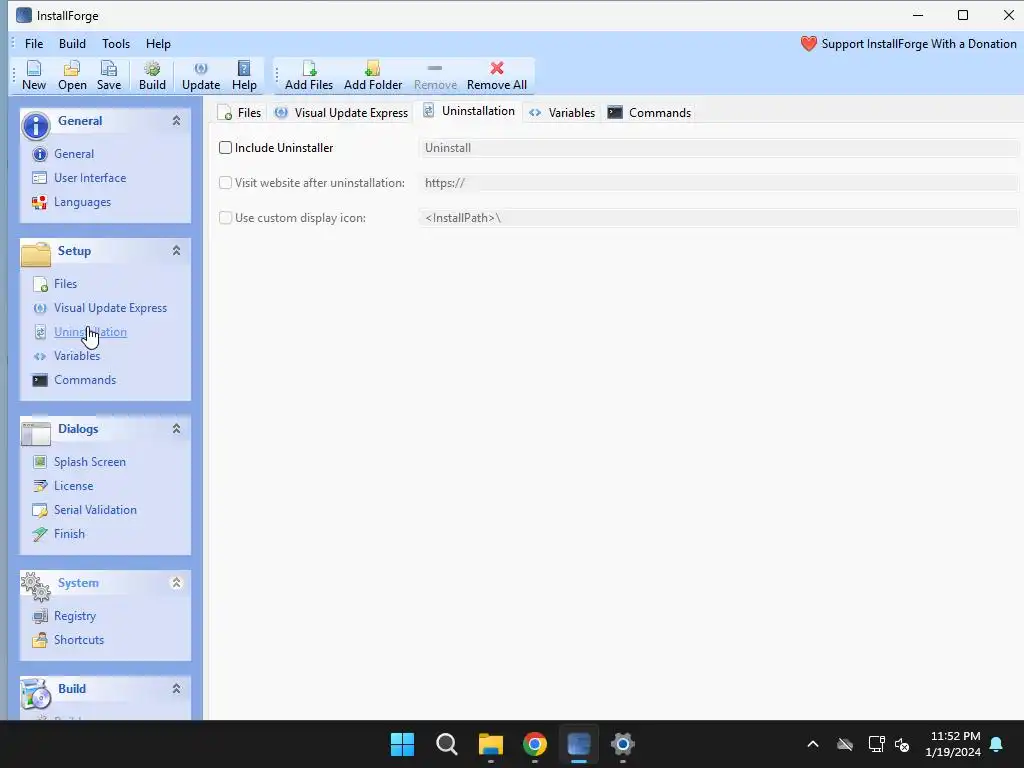Open the notifications bell icon

click(x=997, y=744)
